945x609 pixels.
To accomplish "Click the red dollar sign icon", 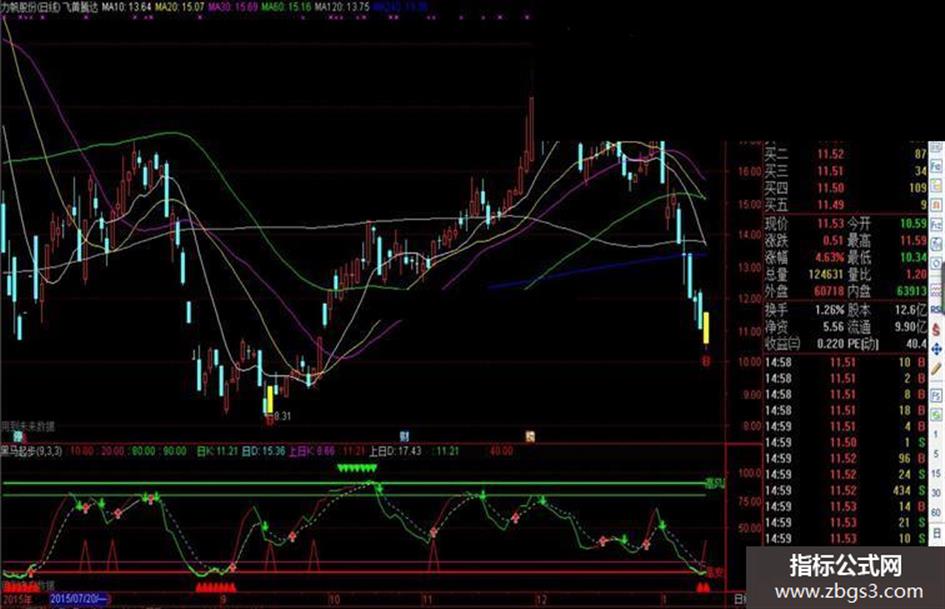I will click(x=937, y=329).
